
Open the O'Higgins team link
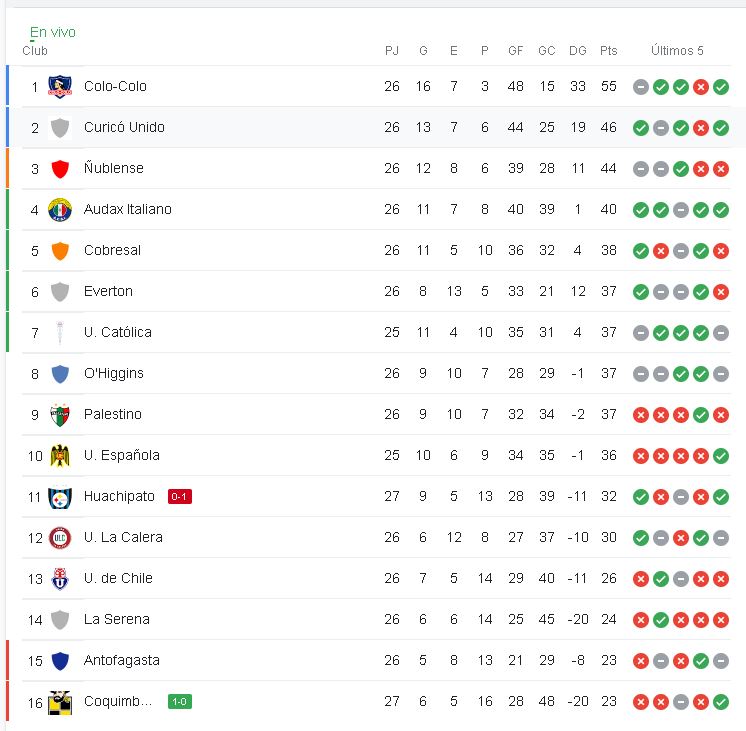pos(114,373)
